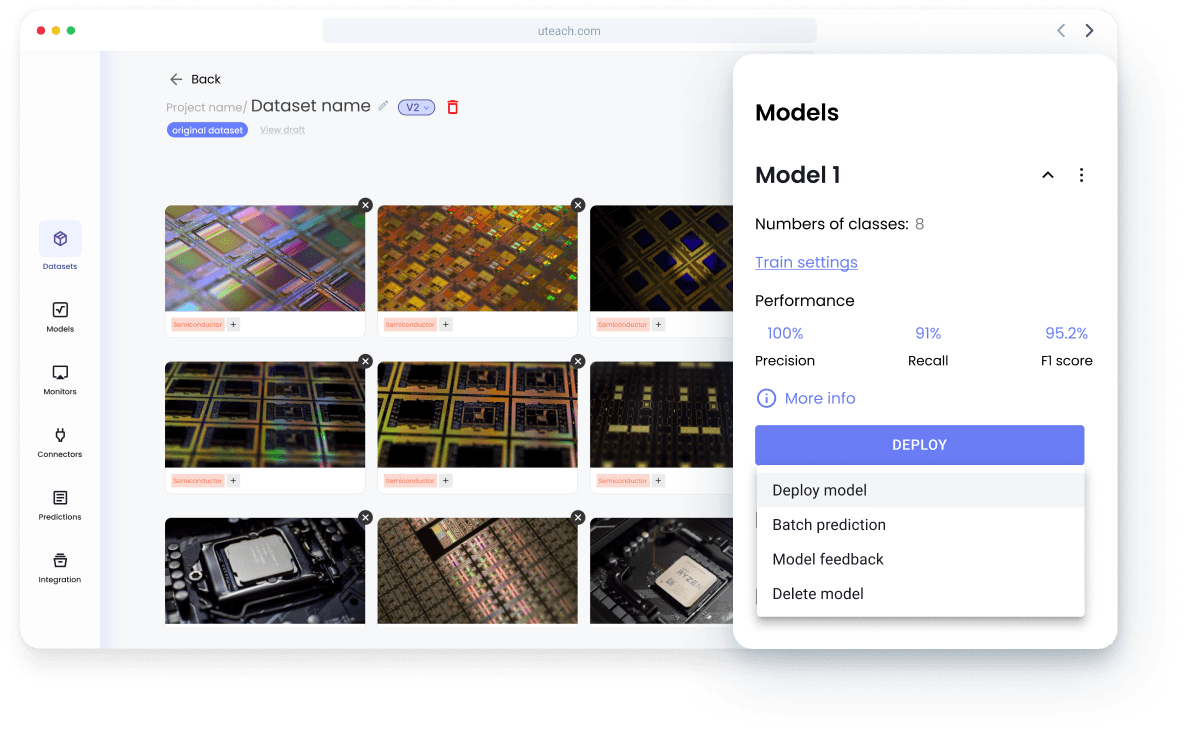This screenshot has height=736, width=1187.
Task: Collapse the Model 1 section chevron
Action: tap(1048, 175)
